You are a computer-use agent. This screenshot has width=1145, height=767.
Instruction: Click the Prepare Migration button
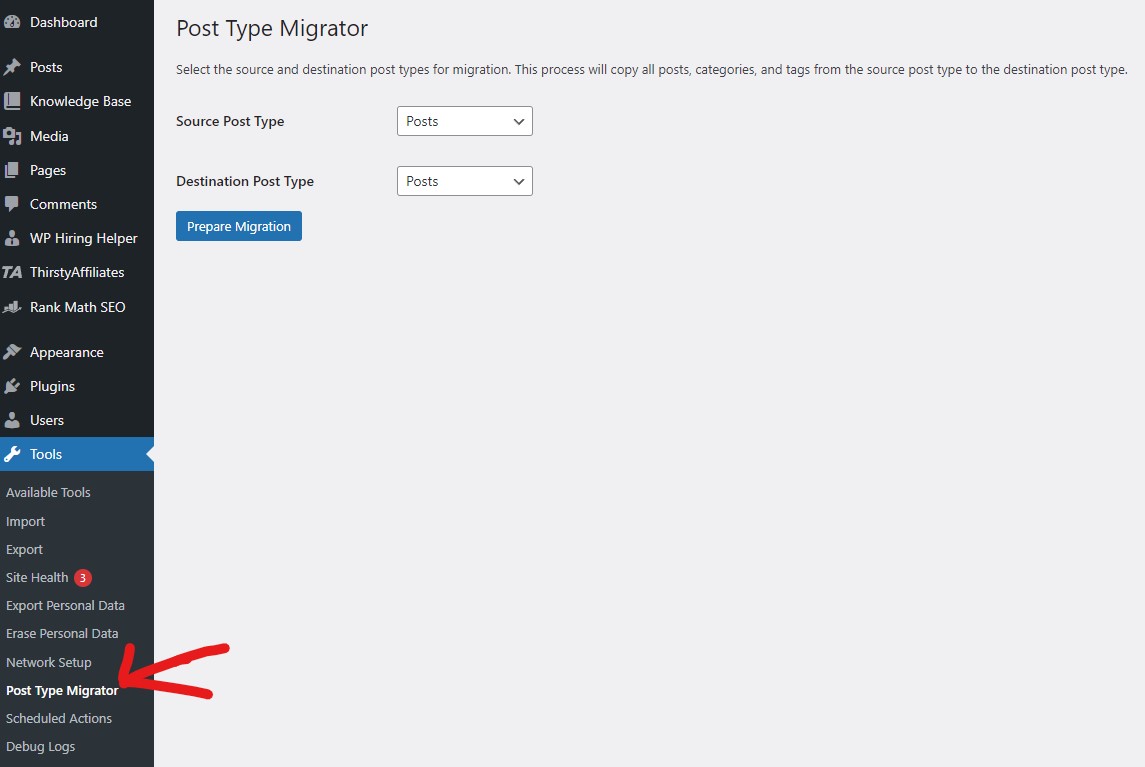point(238,226)
